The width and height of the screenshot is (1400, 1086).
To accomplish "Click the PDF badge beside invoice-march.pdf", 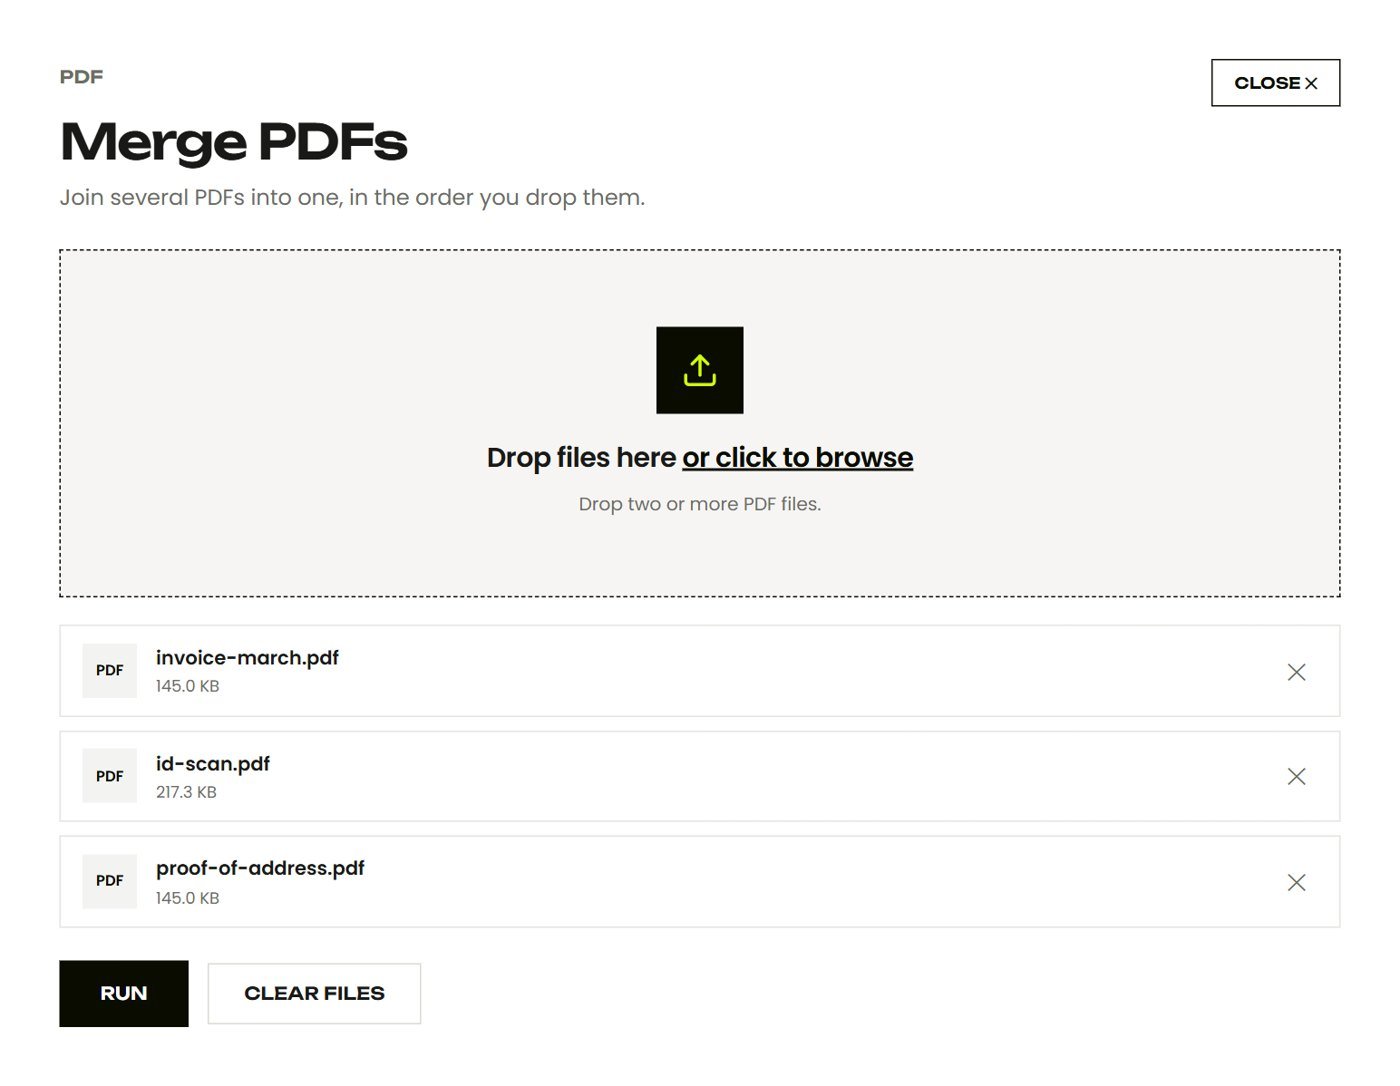I will 110,671.
